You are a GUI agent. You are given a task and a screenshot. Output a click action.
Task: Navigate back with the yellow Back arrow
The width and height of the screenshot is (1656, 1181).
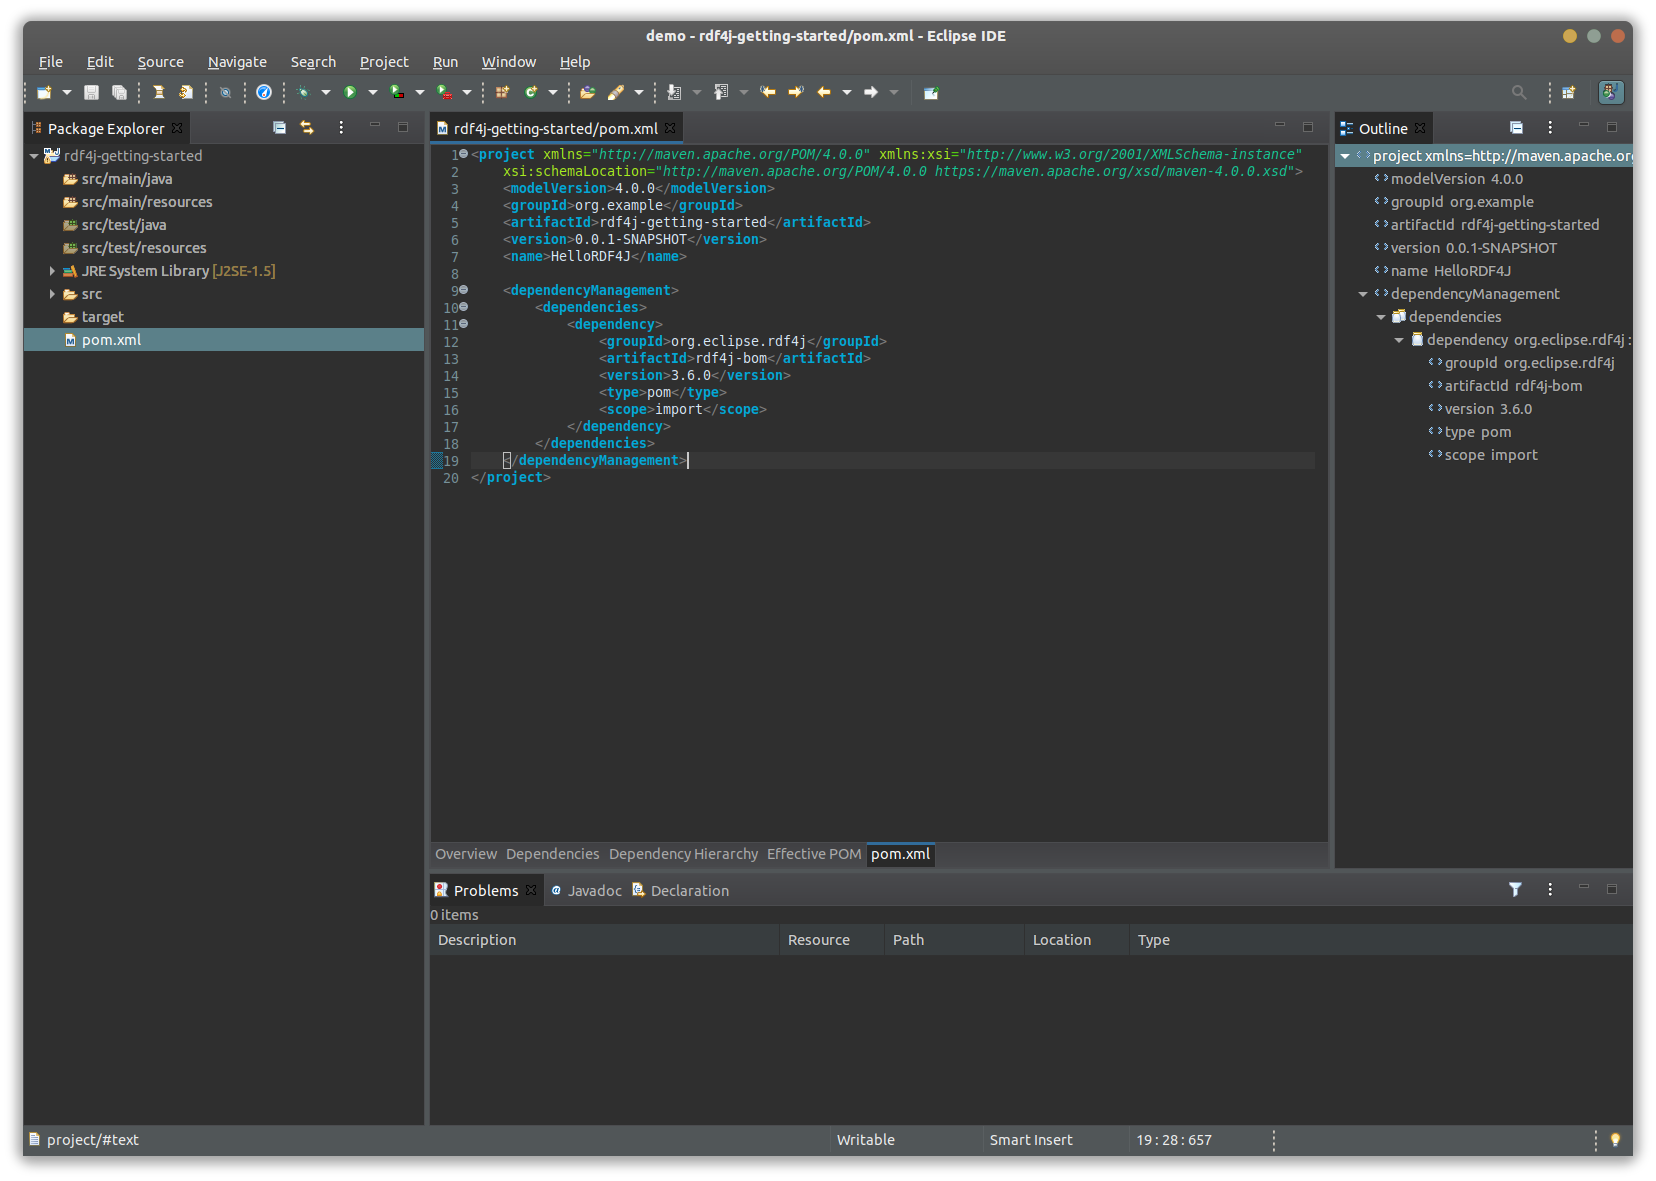coord(824,93)
